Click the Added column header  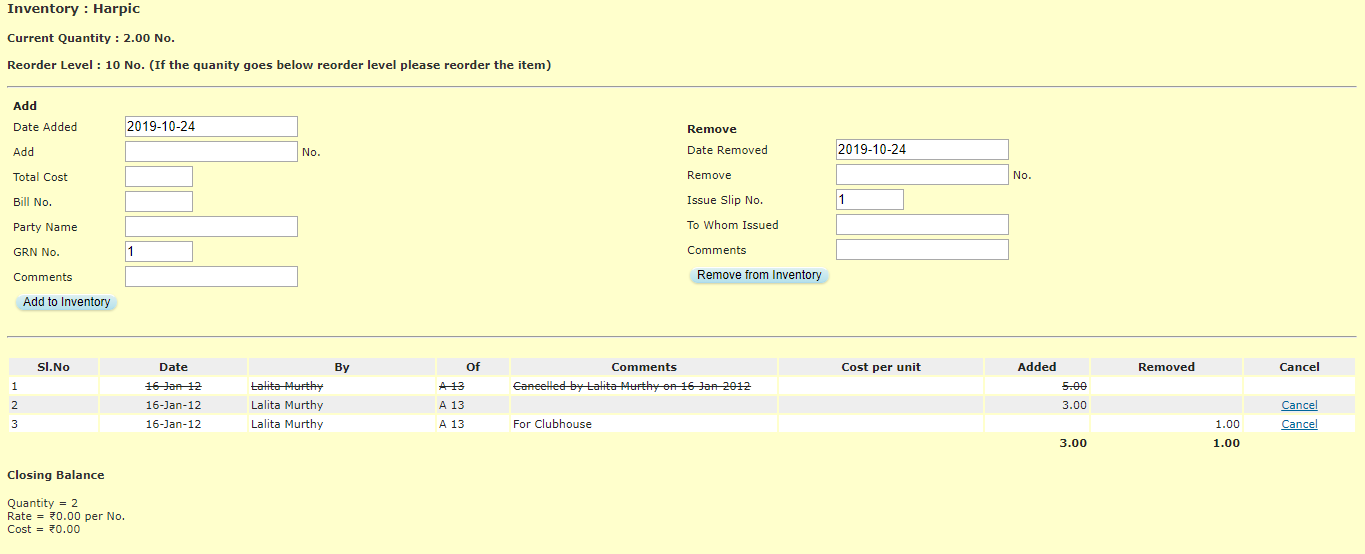(x=1037, y=367)
